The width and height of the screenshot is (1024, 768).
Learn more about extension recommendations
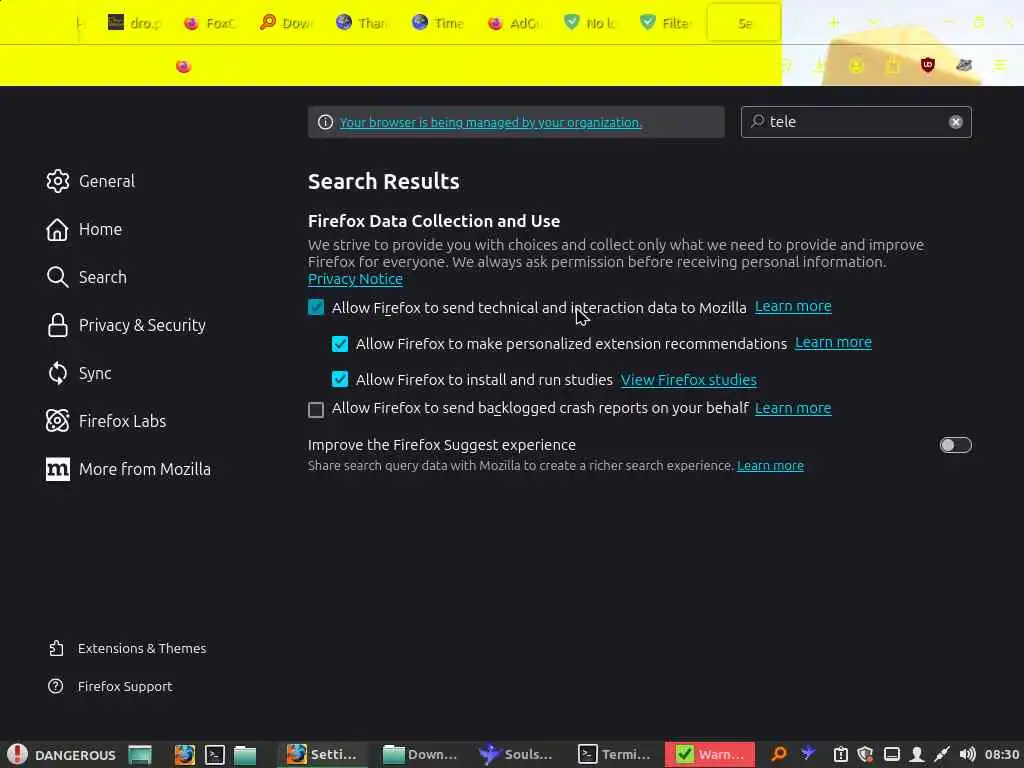pyautogui.click(x=833, y=342)
